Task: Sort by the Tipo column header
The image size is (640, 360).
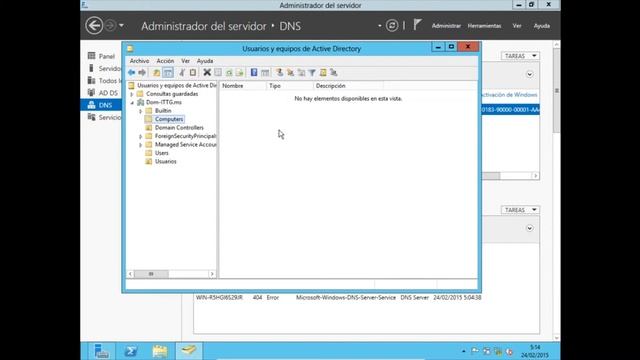Action: [x=290, y=86]
